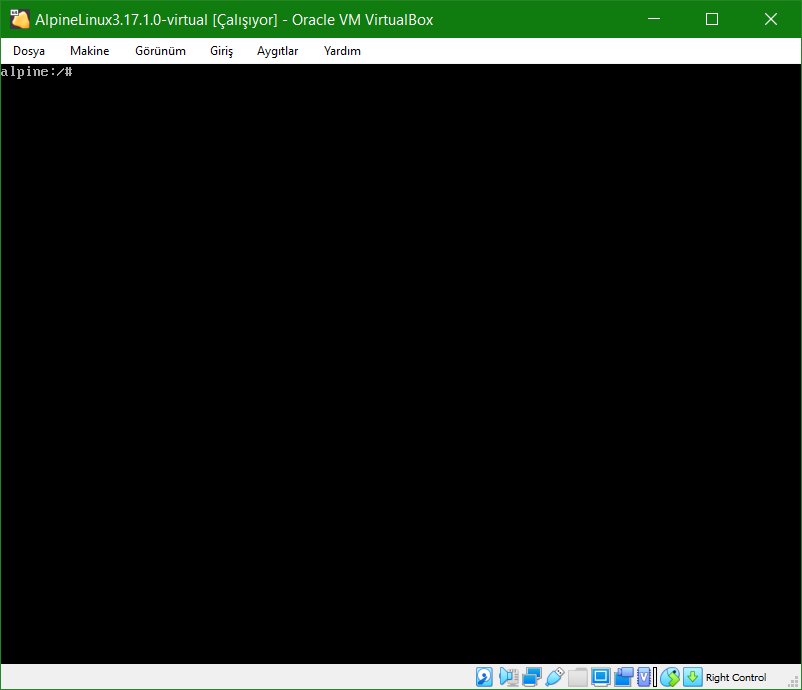The image size is (802, 690).
Task: Click the keyboard capture arrow icon
Action: [693, 677]
